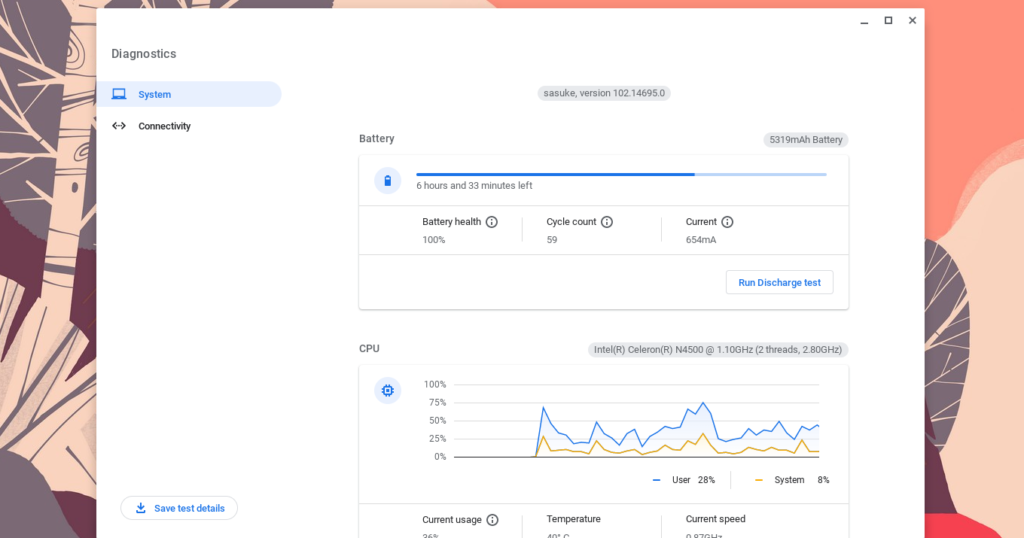The height and width of the screenshot is (538, 1024).
Task: Show info for Cycle count
Action: click(607, 222)
